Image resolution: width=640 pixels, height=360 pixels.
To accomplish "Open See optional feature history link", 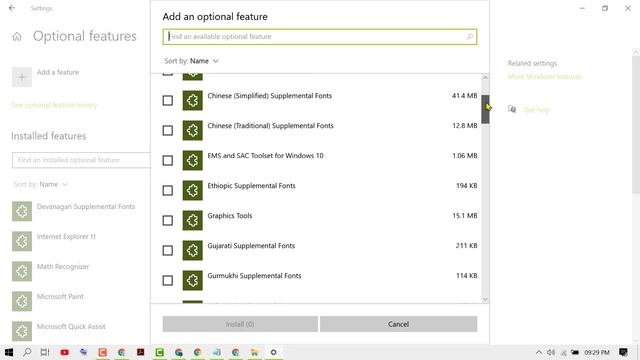I will click(54, 105).
